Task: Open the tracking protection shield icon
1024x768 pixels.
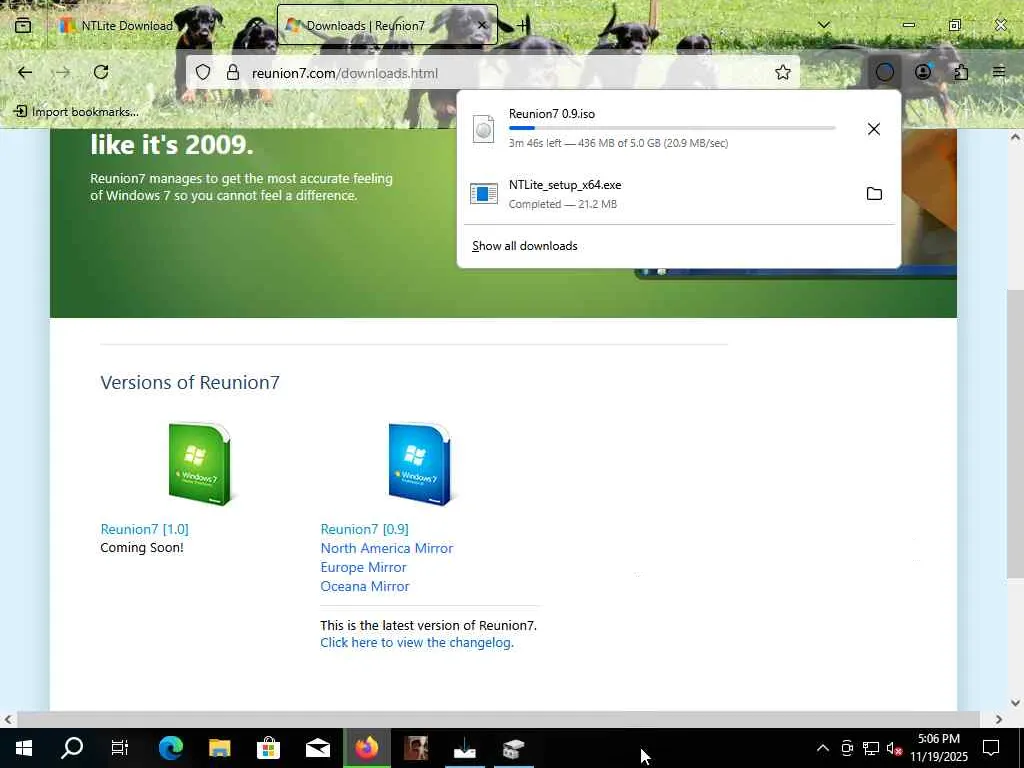Action: (x=203, y=72)
